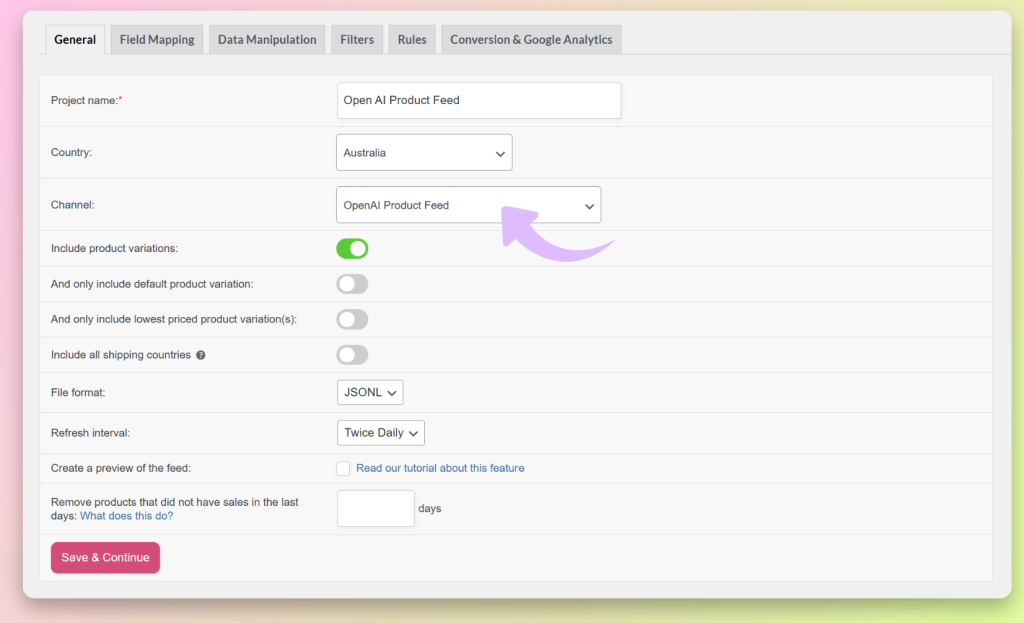
Task: Select the Filters tab
Action: [356, 39]
